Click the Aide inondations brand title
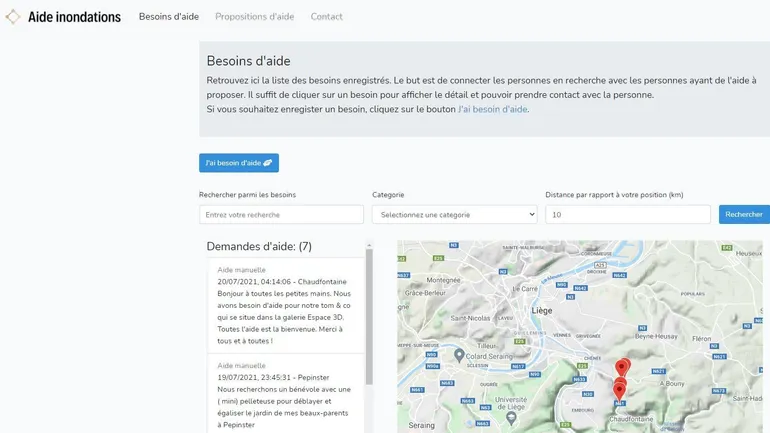Viewport: 770px width, 433px height. pyautogui.click(x=74, y=17)
